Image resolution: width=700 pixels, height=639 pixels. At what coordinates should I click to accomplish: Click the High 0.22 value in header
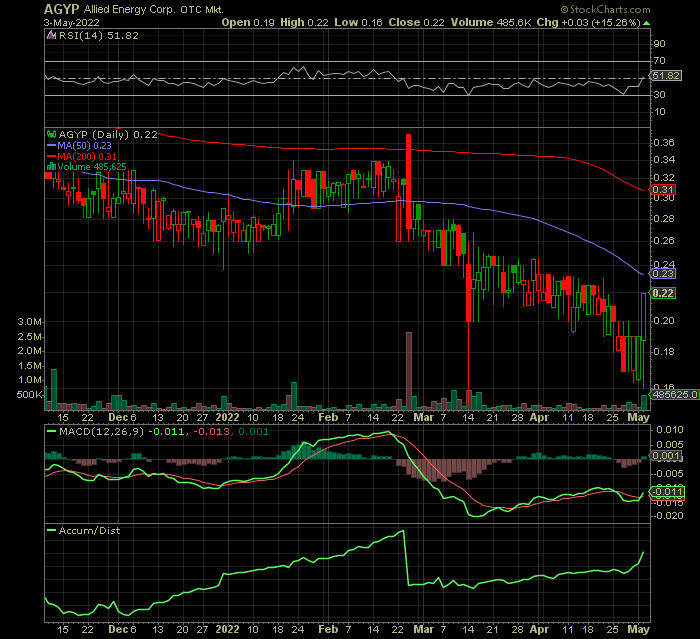[x=304, y=22]
